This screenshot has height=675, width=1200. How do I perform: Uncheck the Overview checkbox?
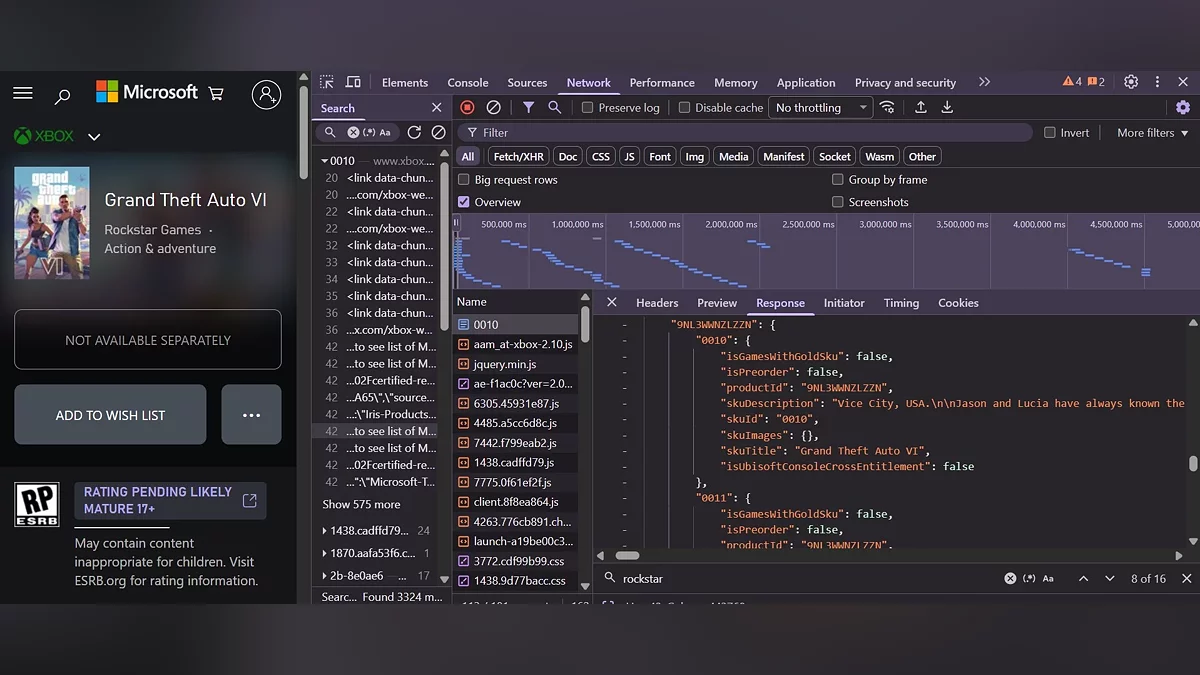tap(464, 202)
